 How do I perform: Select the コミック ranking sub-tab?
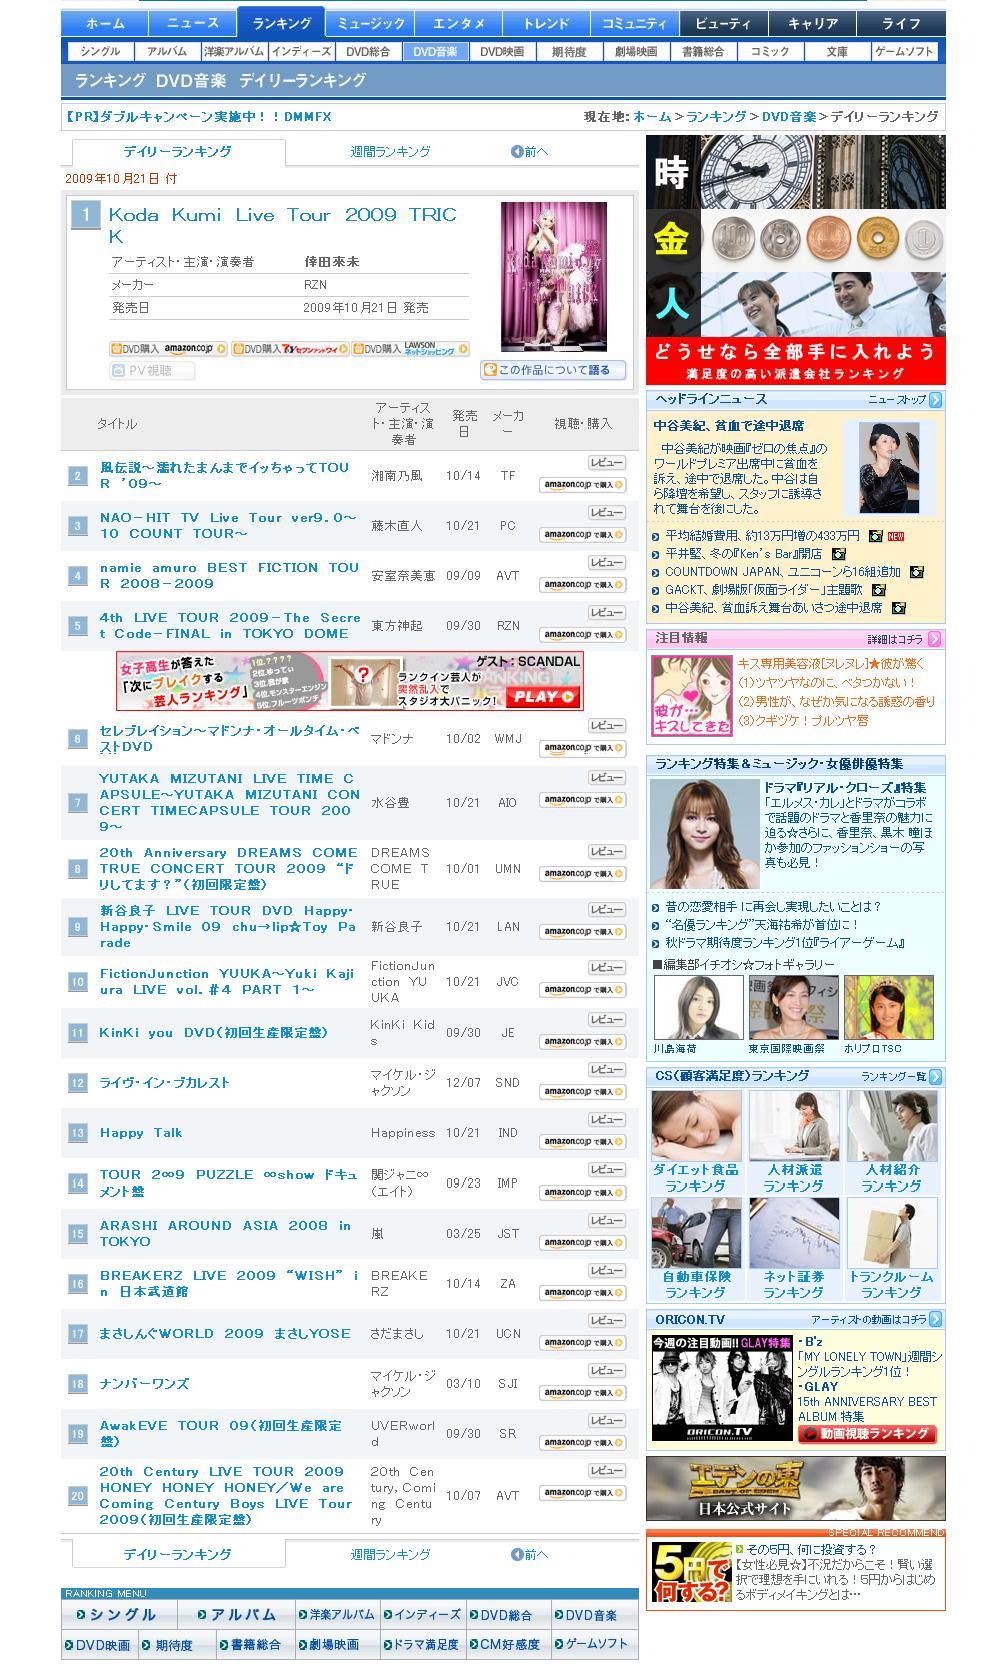pos(770,51)
